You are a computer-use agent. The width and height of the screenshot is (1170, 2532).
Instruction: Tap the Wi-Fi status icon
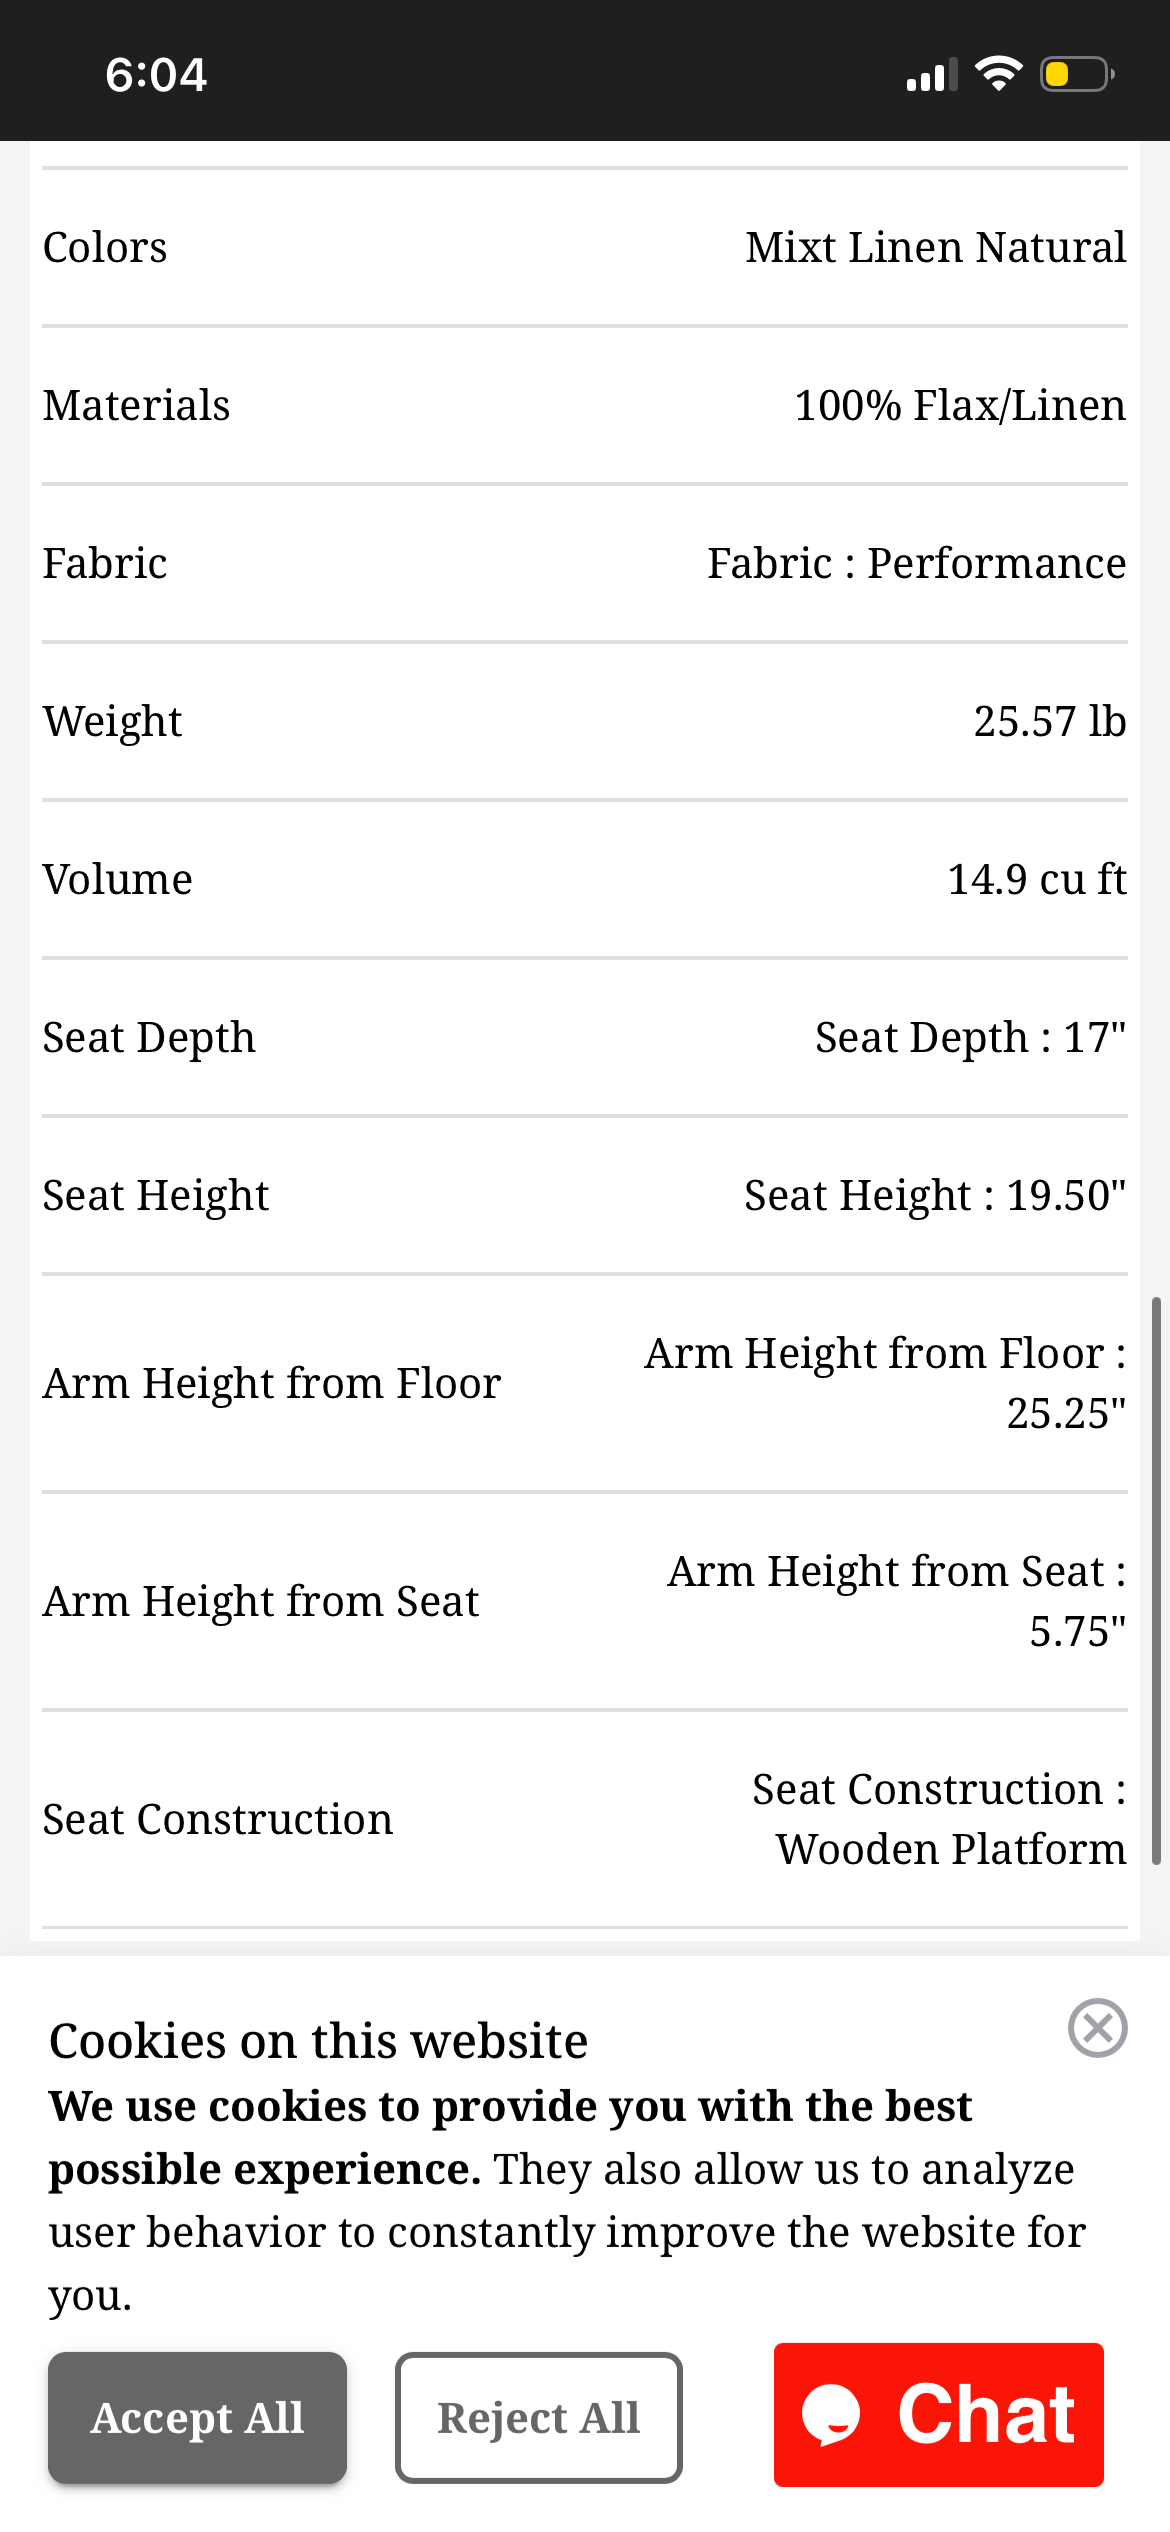tap(998, 74)
